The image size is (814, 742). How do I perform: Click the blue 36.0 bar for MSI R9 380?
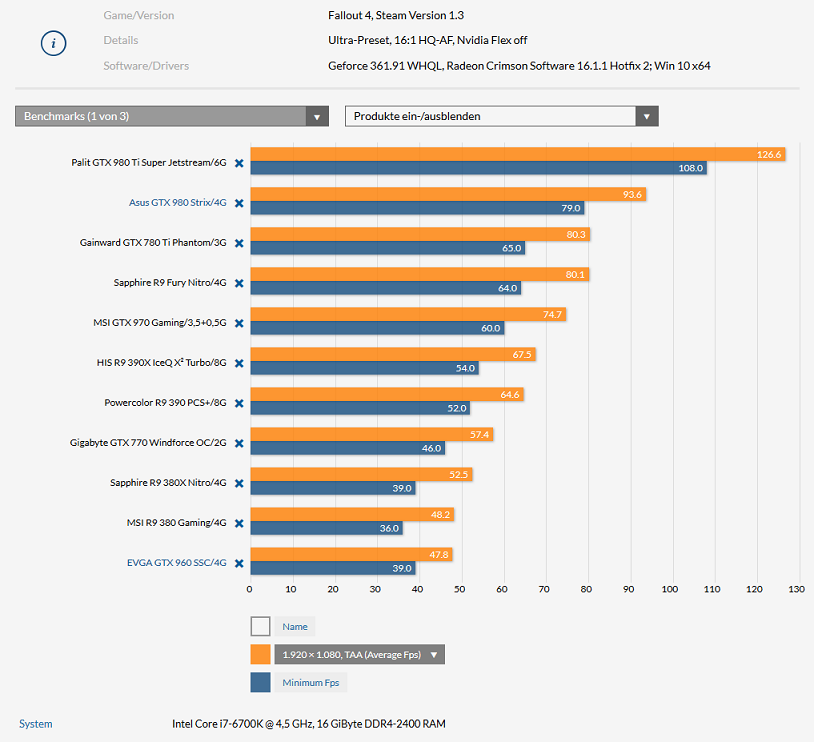[x=327, y=528]
